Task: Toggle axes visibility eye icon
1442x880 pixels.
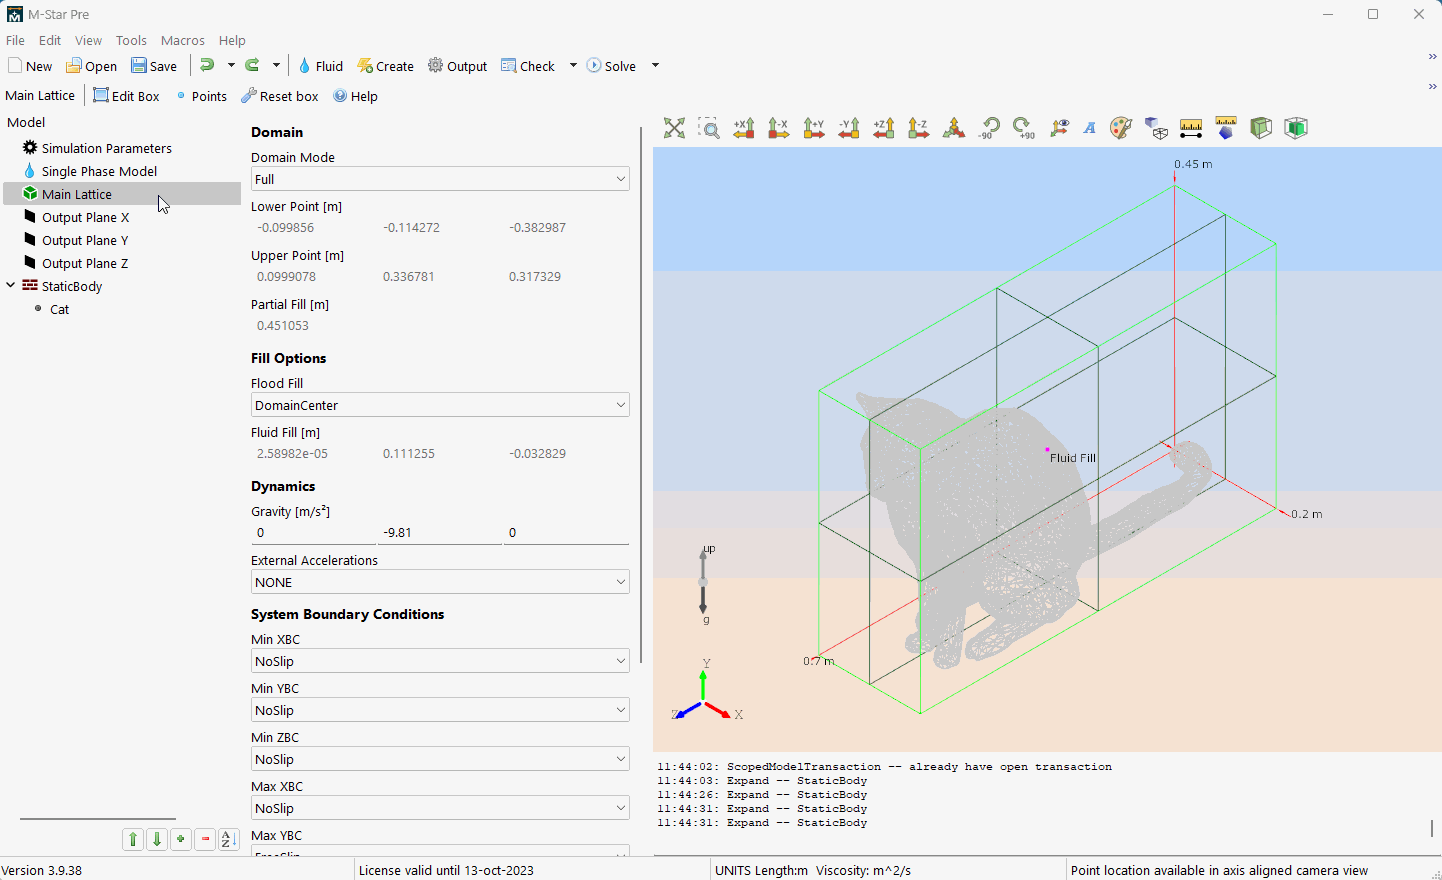Action: tap(1059, 128)
